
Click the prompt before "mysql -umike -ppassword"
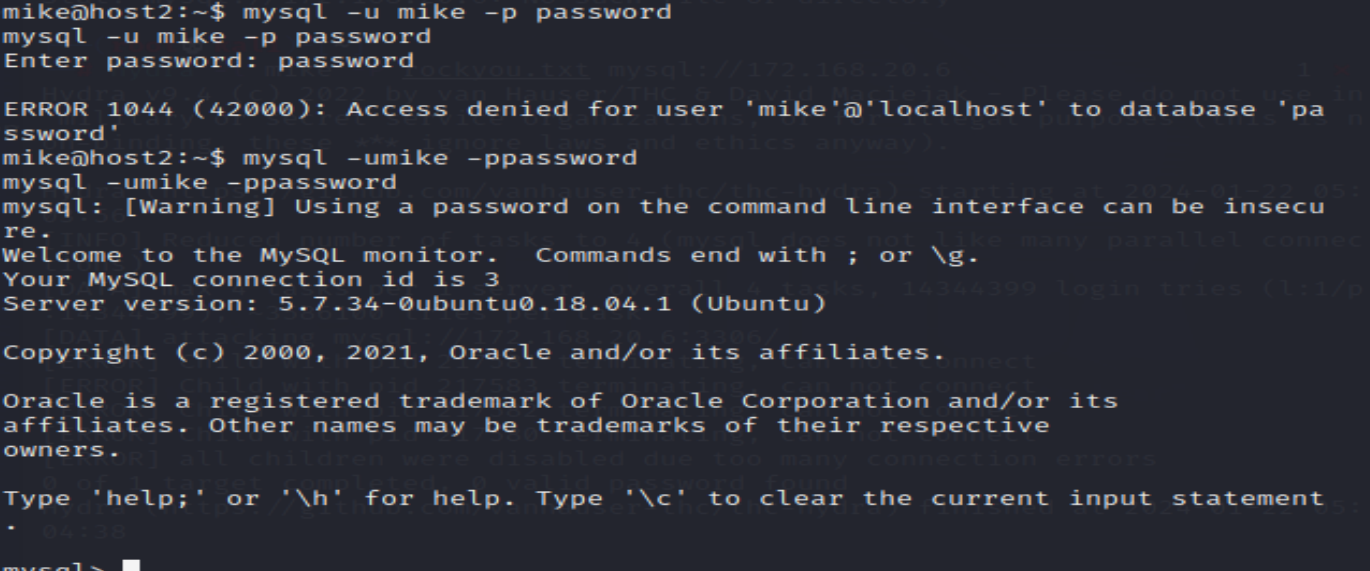point(114,158)
